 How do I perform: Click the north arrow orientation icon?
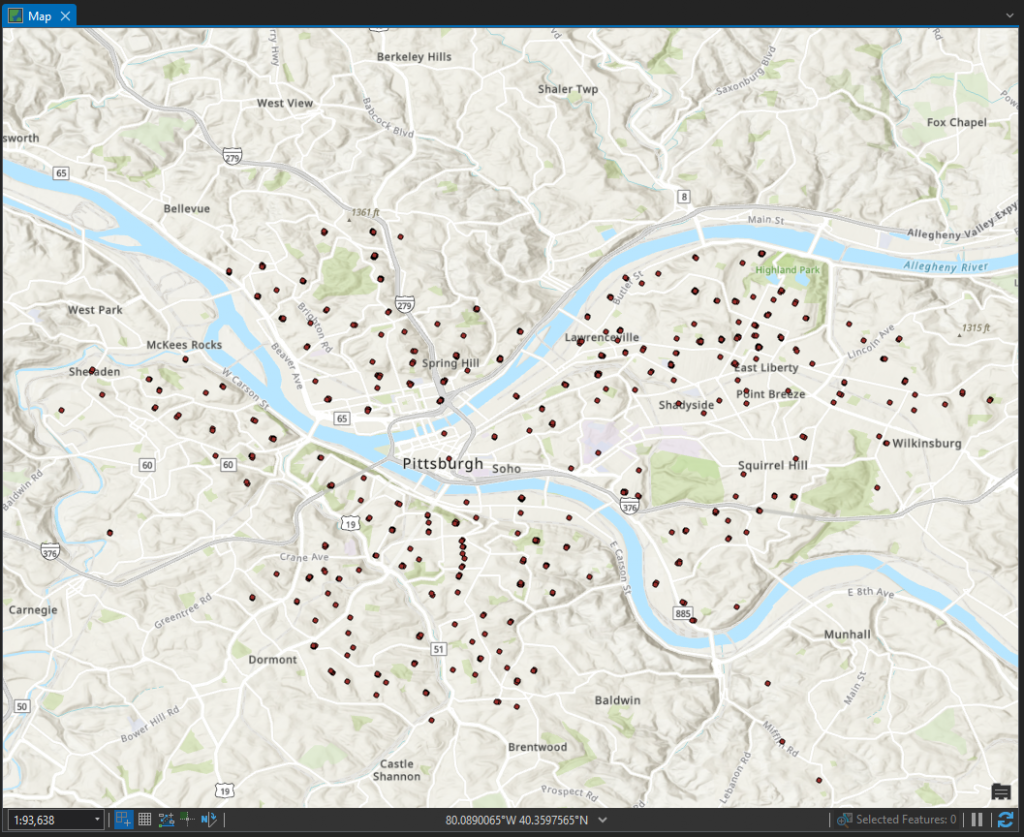click(x=208, y=820)
